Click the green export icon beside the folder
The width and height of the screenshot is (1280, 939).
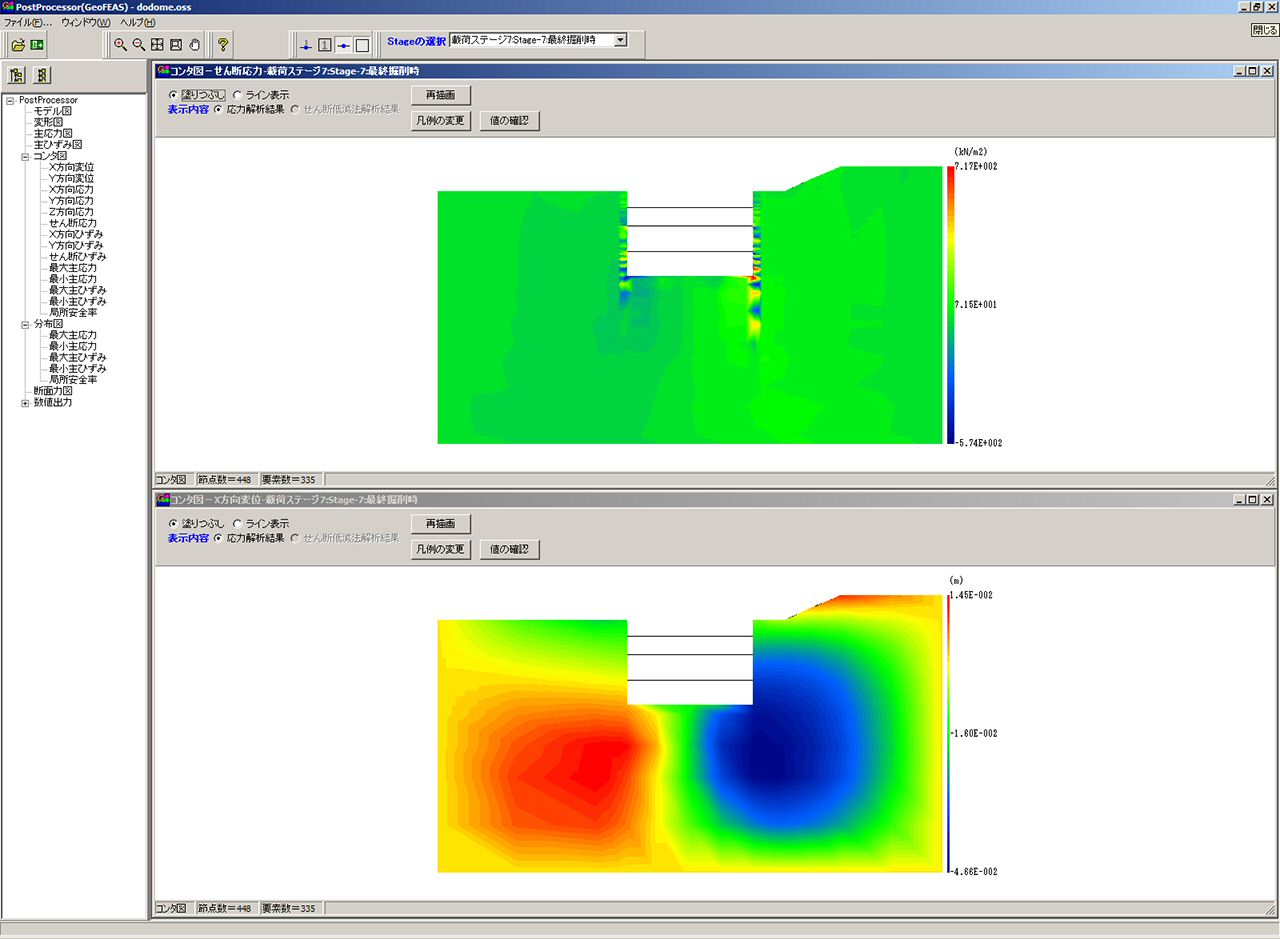(x=37, y=45)
